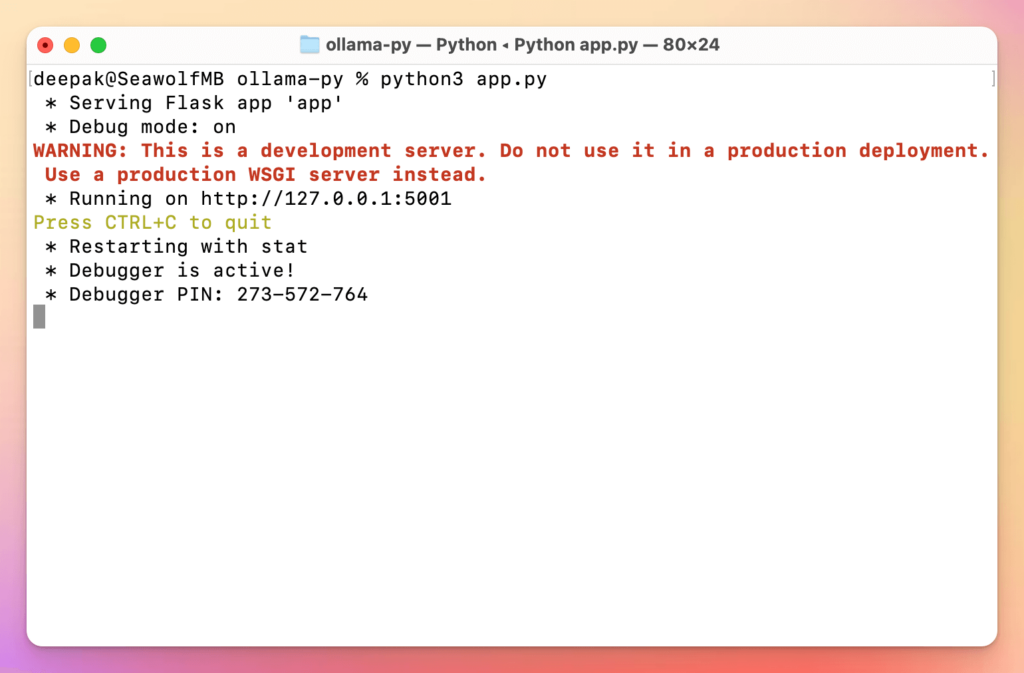Click the folder icon in the title bar
Viewport: 1024px width, 673px height.
pyautogui.click(x=310, y=45)
